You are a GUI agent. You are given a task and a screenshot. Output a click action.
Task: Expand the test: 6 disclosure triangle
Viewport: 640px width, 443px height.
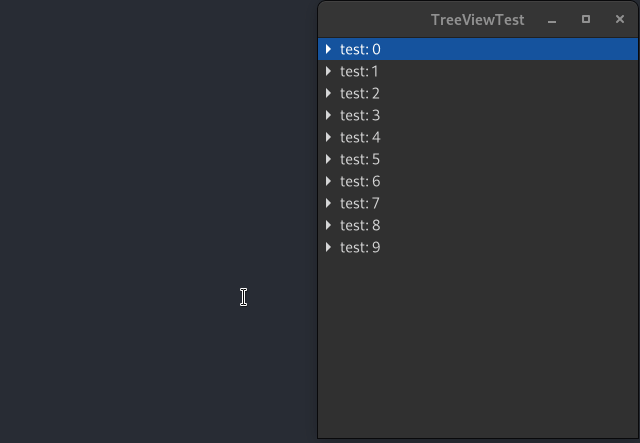[x=329, y=181]
